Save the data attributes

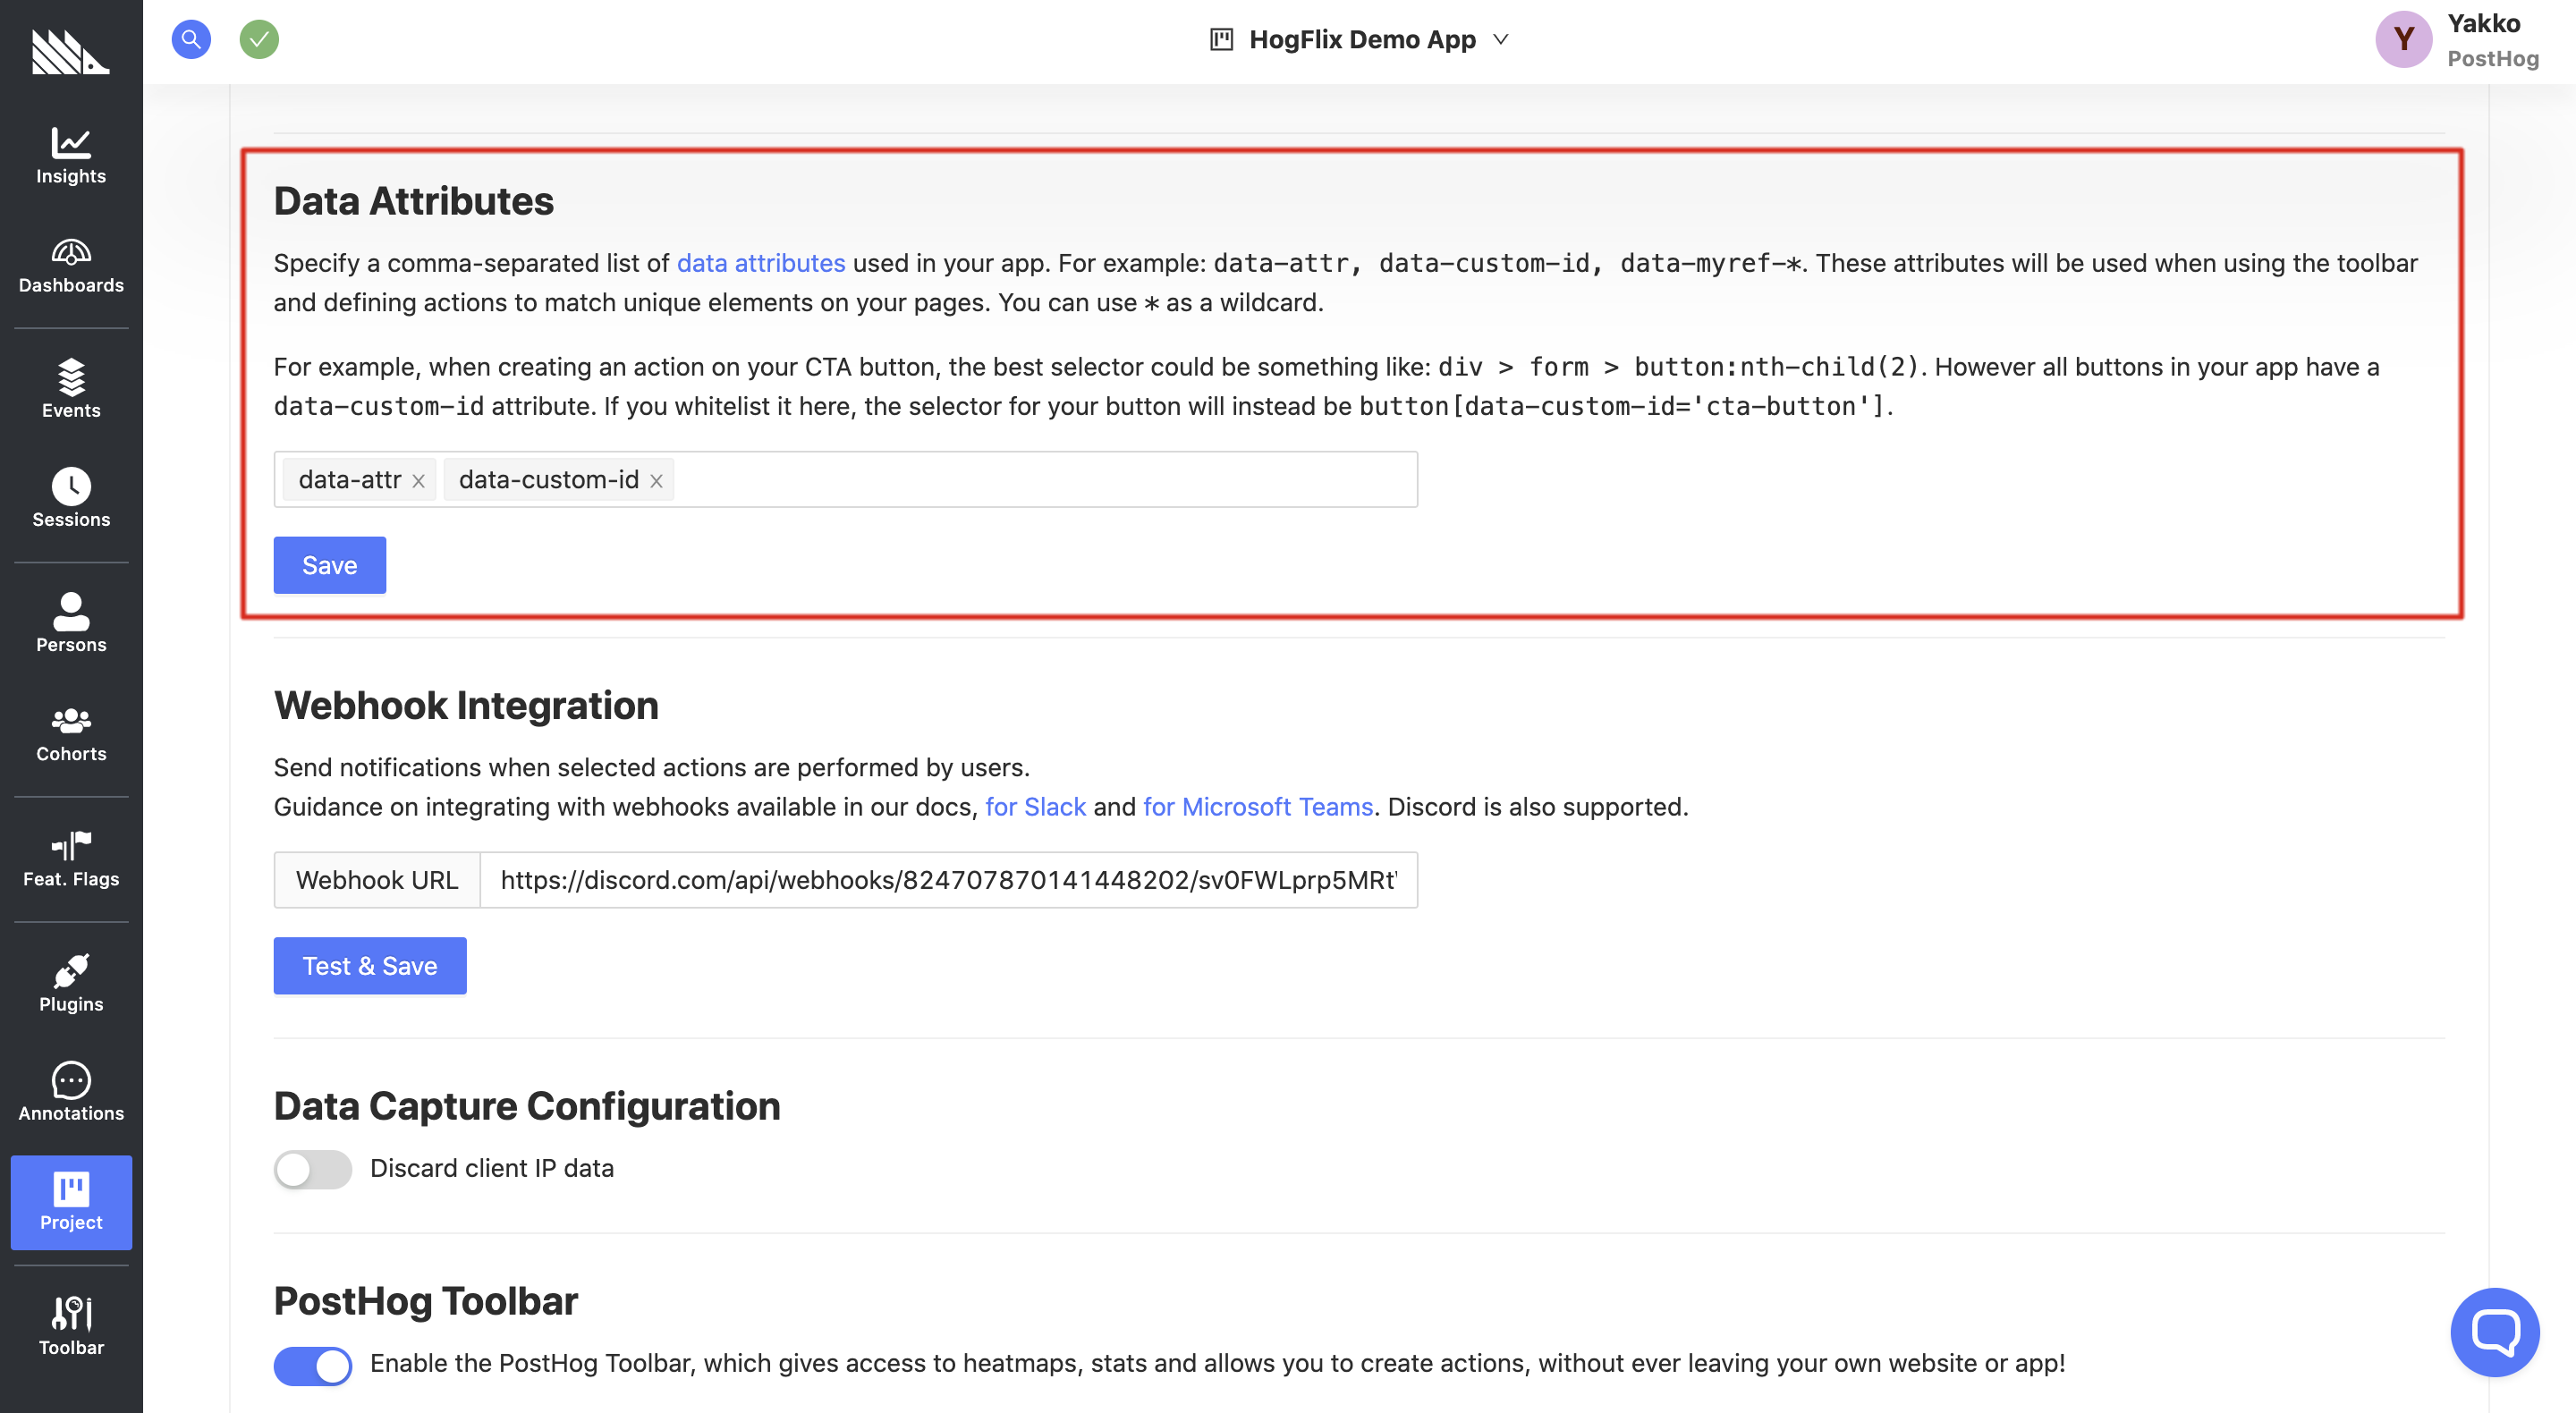coord(330,565)
